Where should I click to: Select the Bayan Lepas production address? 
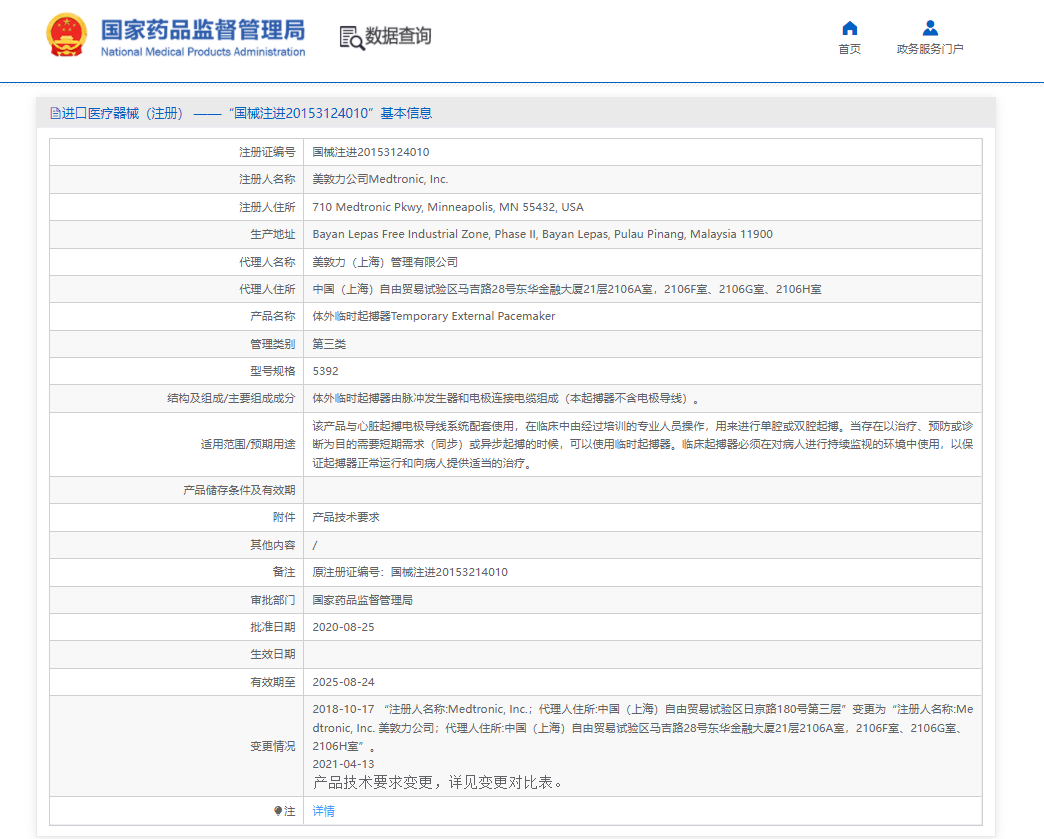(543, 234)
